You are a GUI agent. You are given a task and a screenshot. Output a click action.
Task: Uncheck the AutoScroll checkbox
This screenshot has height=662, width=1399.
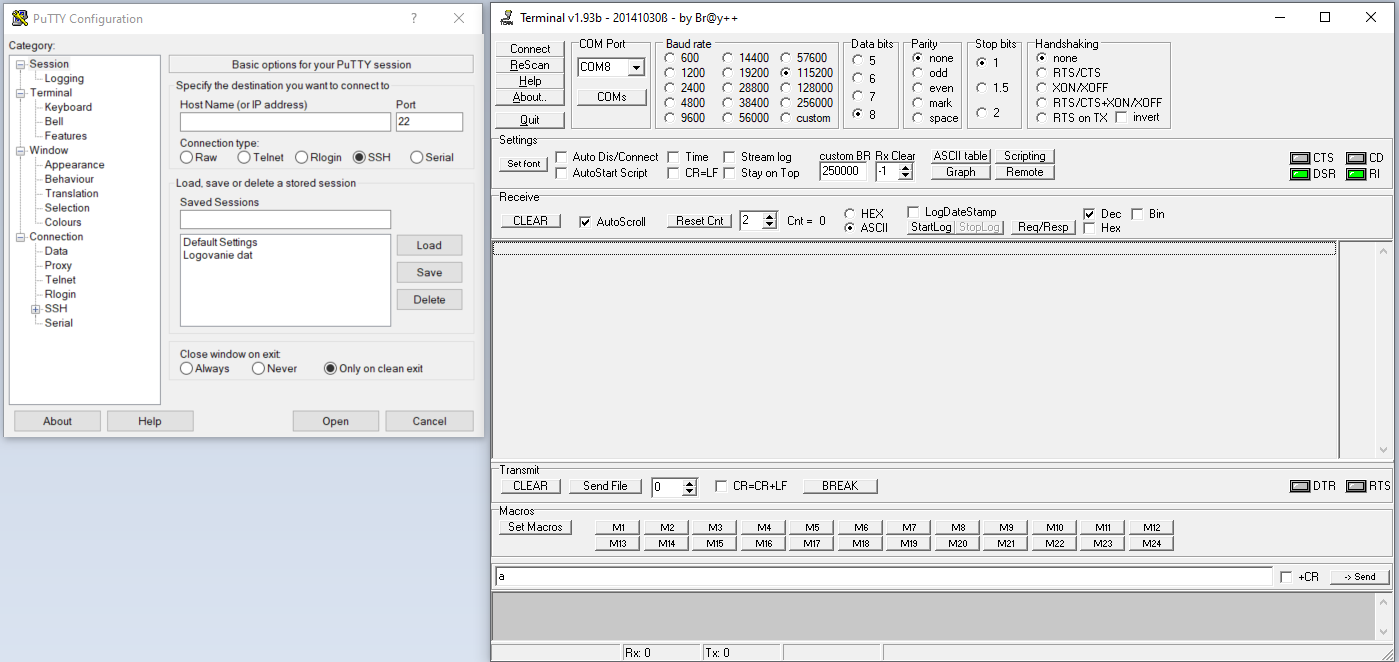(x=585, y=222)
